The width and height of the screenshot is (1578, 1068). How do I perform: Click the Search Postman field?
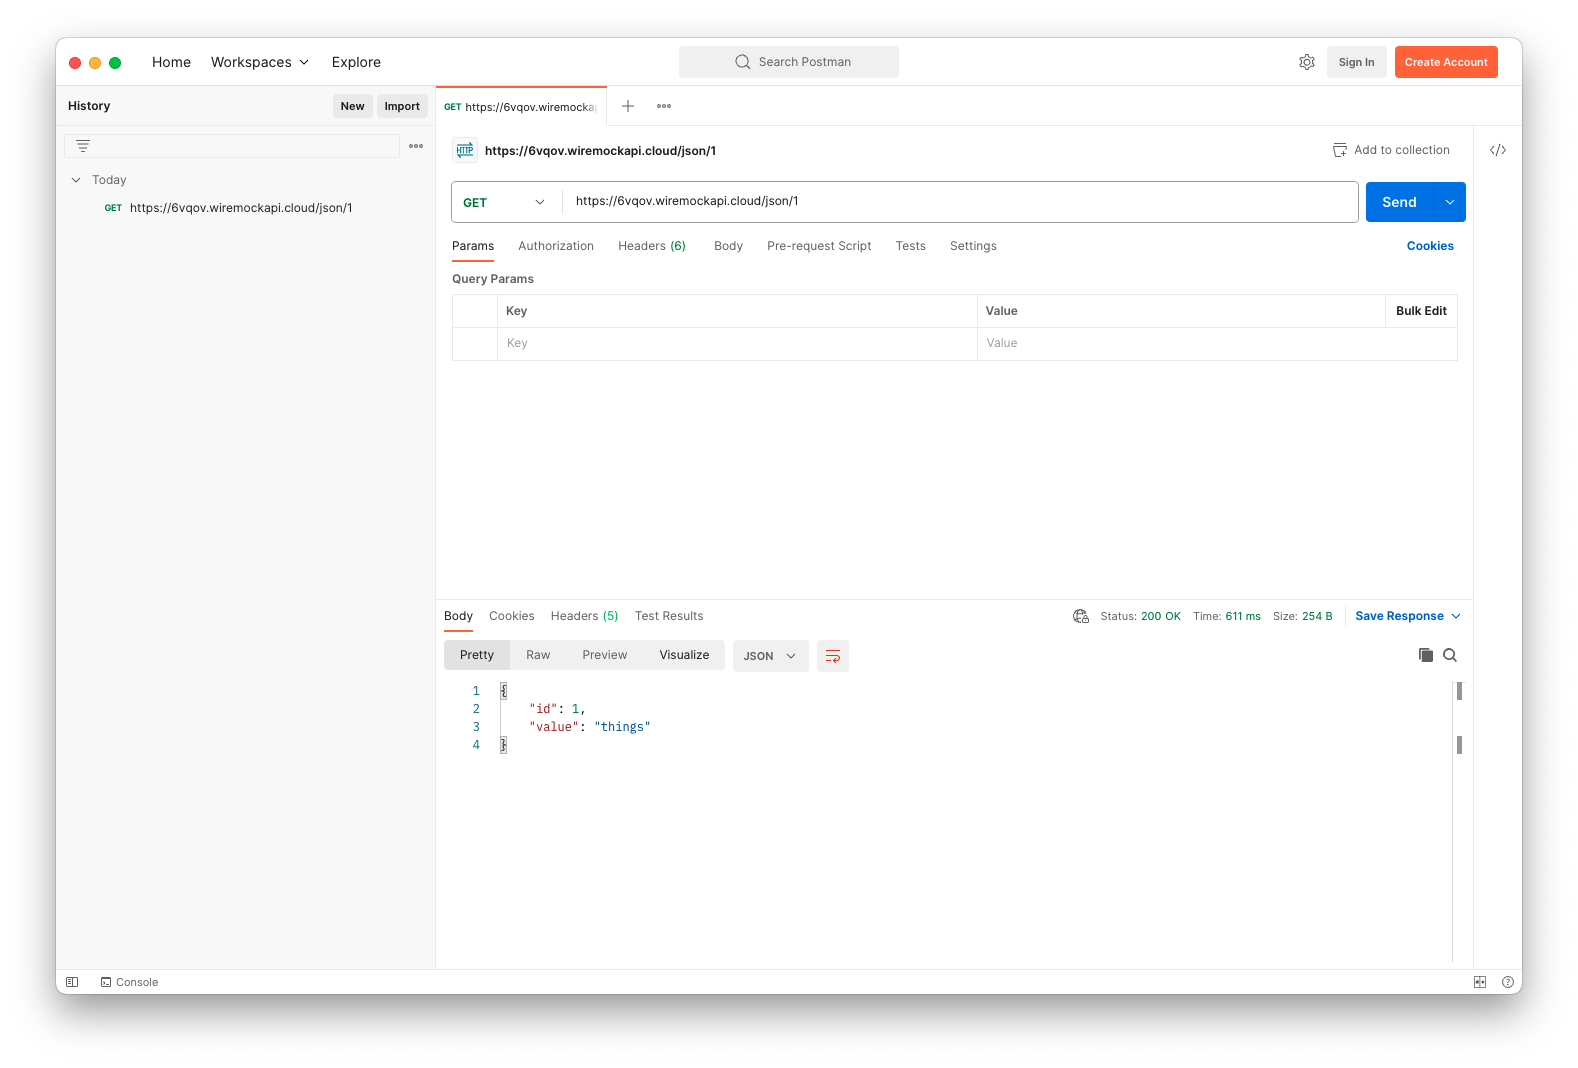click(789, 62)
